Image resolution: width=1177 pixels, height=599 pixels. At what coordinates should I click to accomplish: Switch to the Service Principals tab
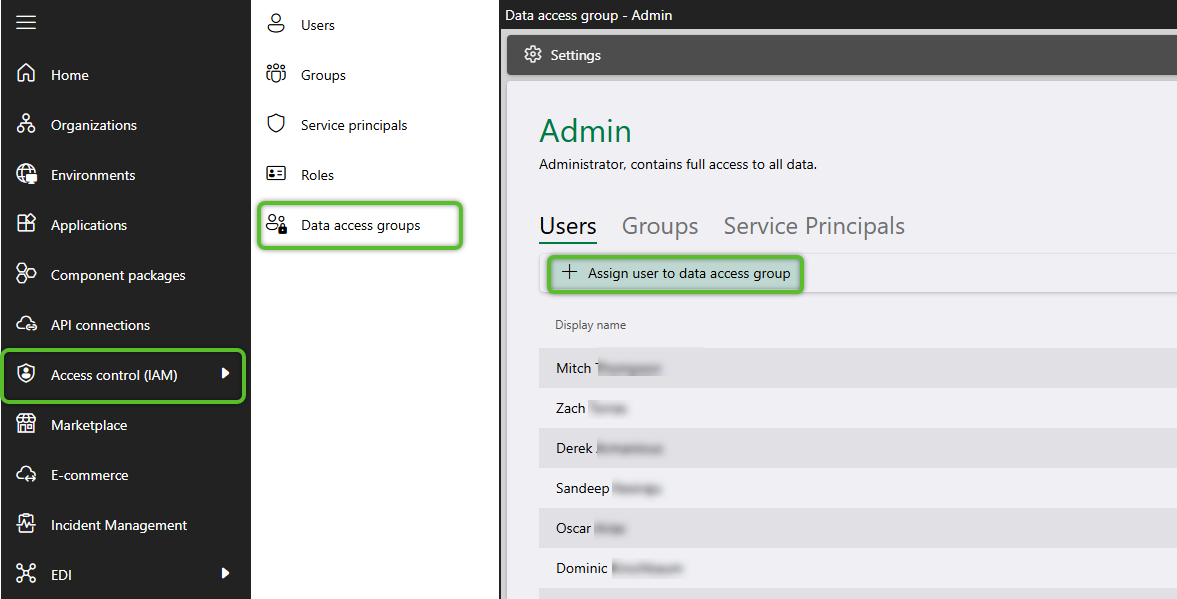814,227
